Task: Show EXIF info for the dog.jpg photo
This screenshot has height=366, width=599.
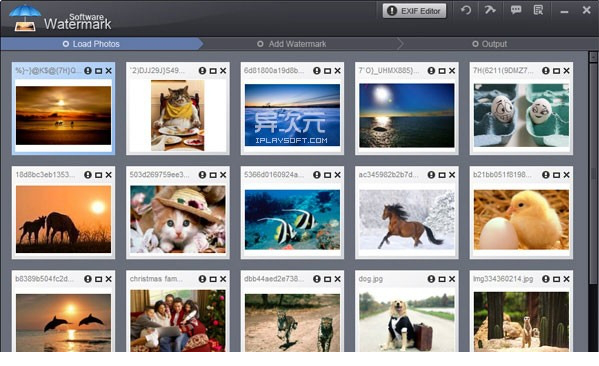Action: point(431,279)
